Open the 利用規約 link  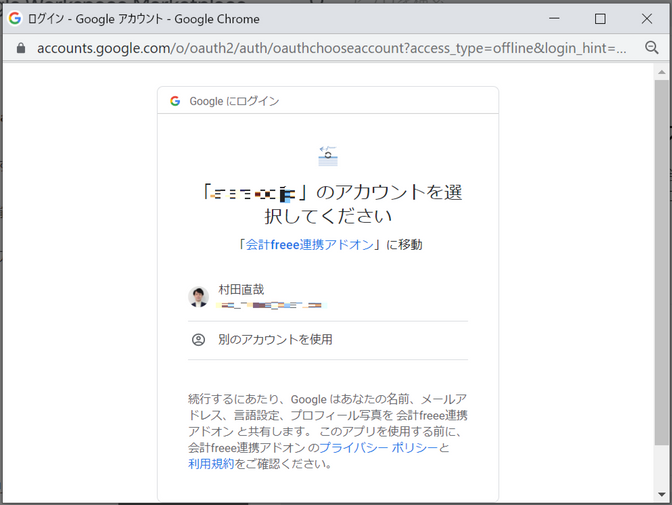(x=211, y=464)
